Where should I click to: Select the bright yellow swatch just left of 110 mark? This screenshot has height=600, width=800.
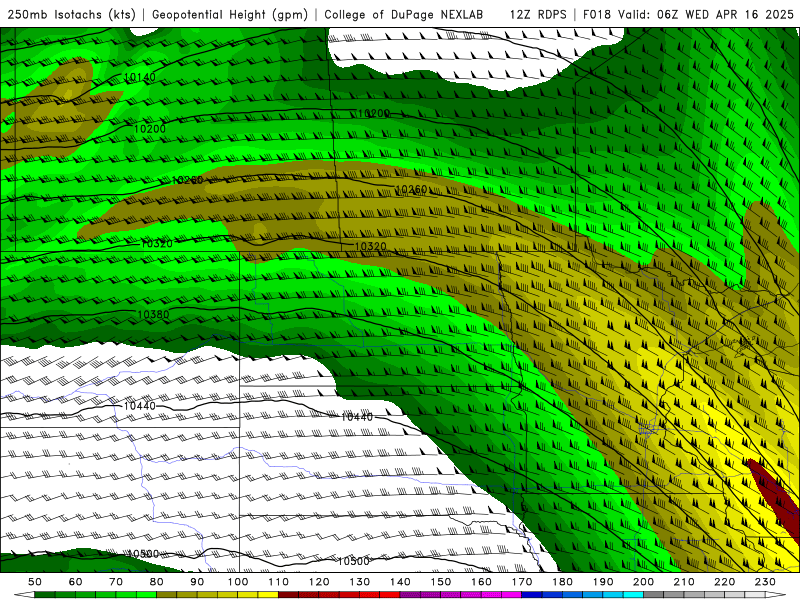coord(268,595)
